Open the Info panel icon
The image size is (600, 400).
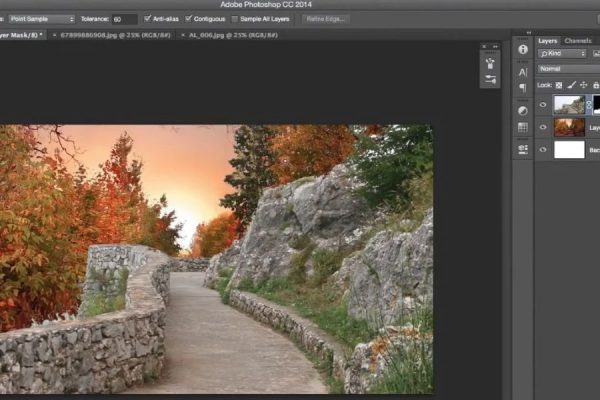[523, 50]
